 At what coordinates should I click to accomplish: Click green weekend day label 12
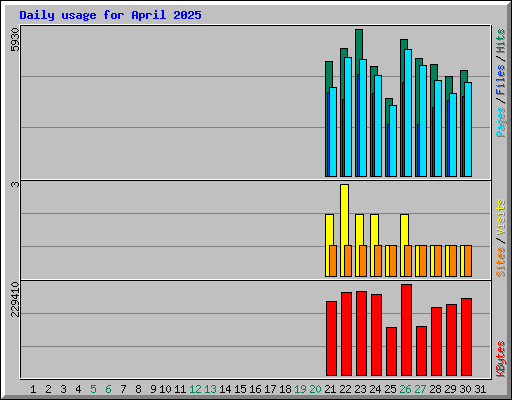[195, 389]
